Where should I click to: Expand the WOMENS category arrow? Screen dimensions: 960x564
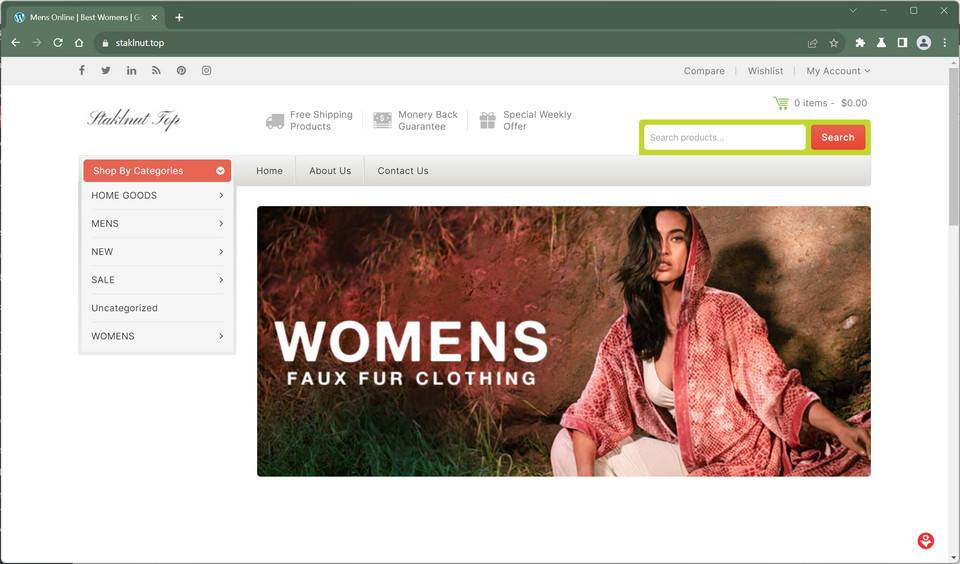point(221,336)
